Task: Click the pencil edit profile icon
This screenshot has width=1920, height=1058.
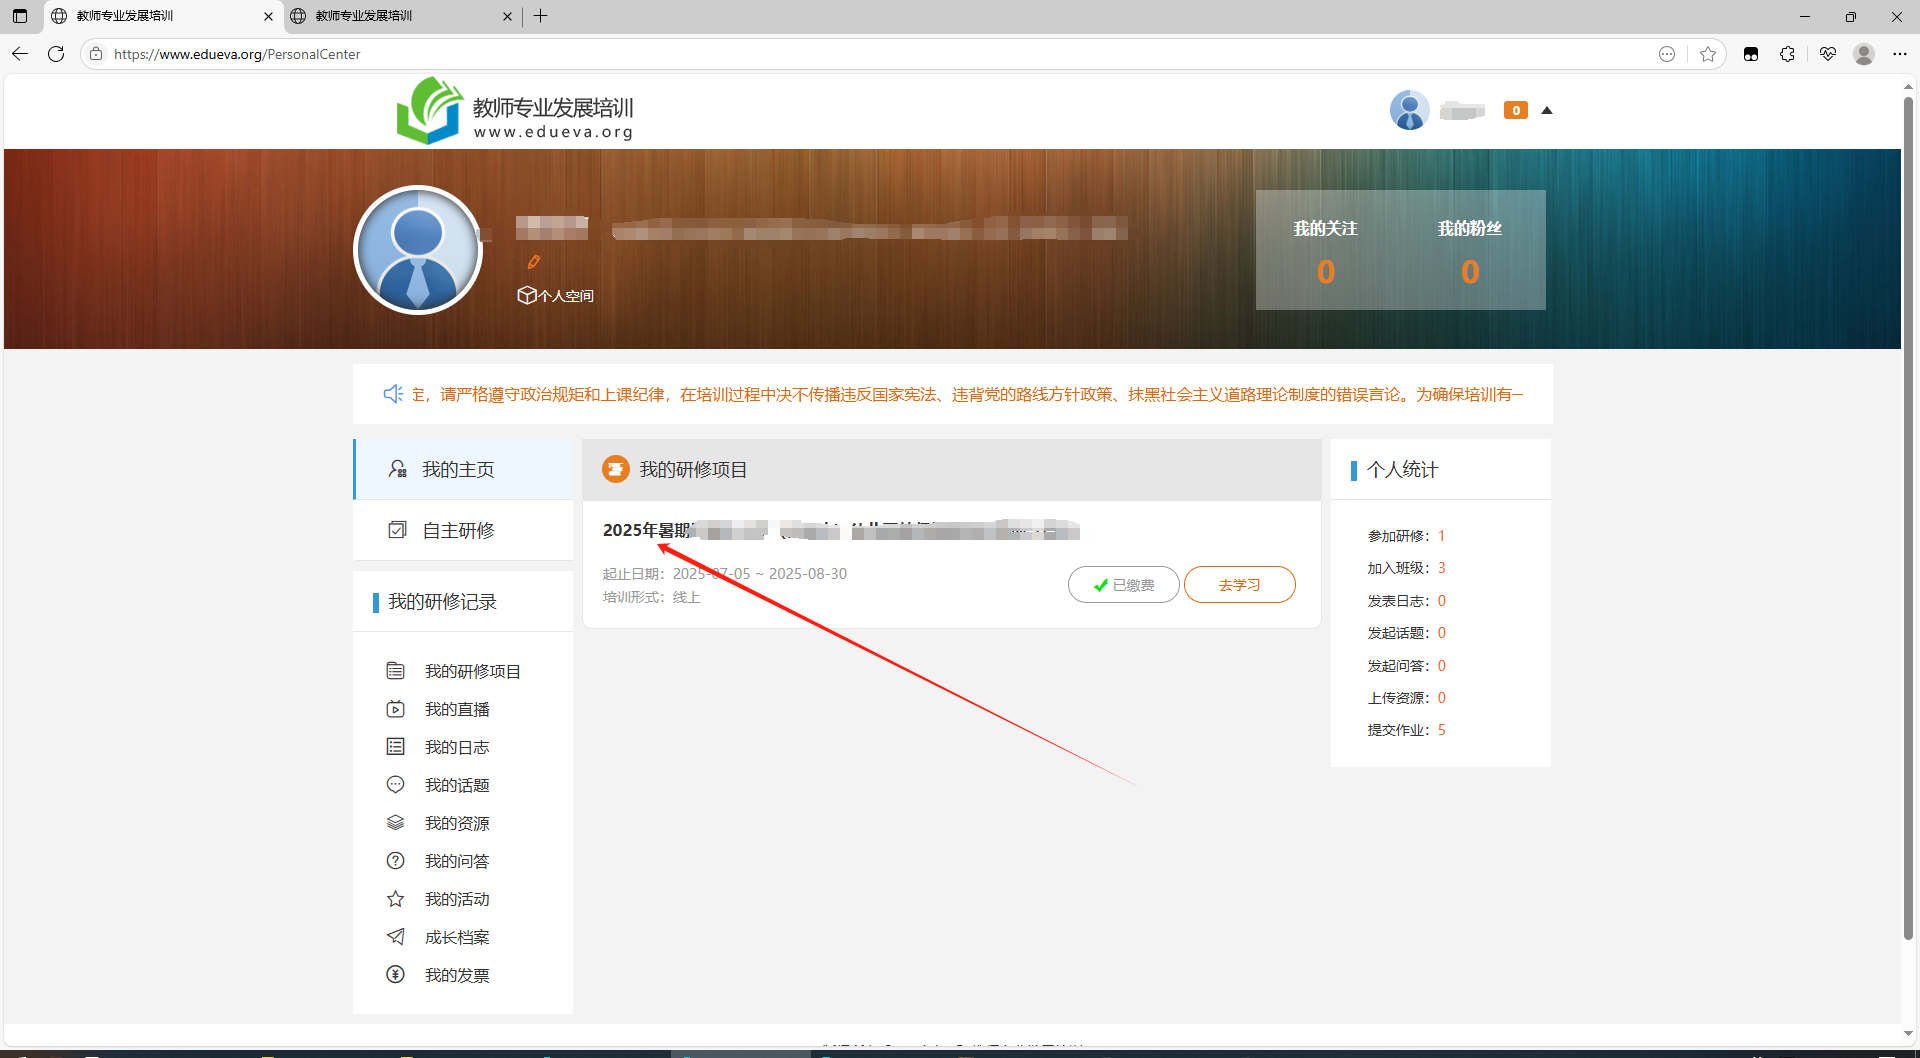Action: (534, 262)
